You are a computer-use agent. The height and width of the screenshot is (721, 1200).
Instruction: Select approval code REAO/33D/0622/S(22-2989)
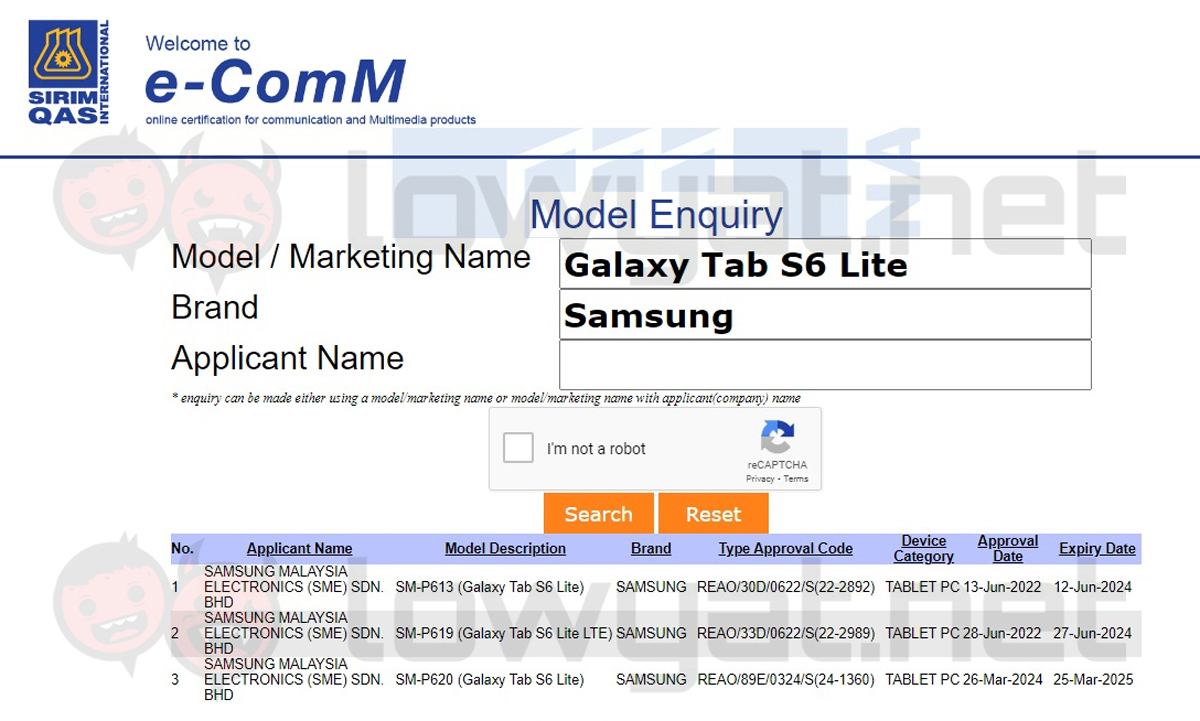pyautogui.click(x=786, y=633)
